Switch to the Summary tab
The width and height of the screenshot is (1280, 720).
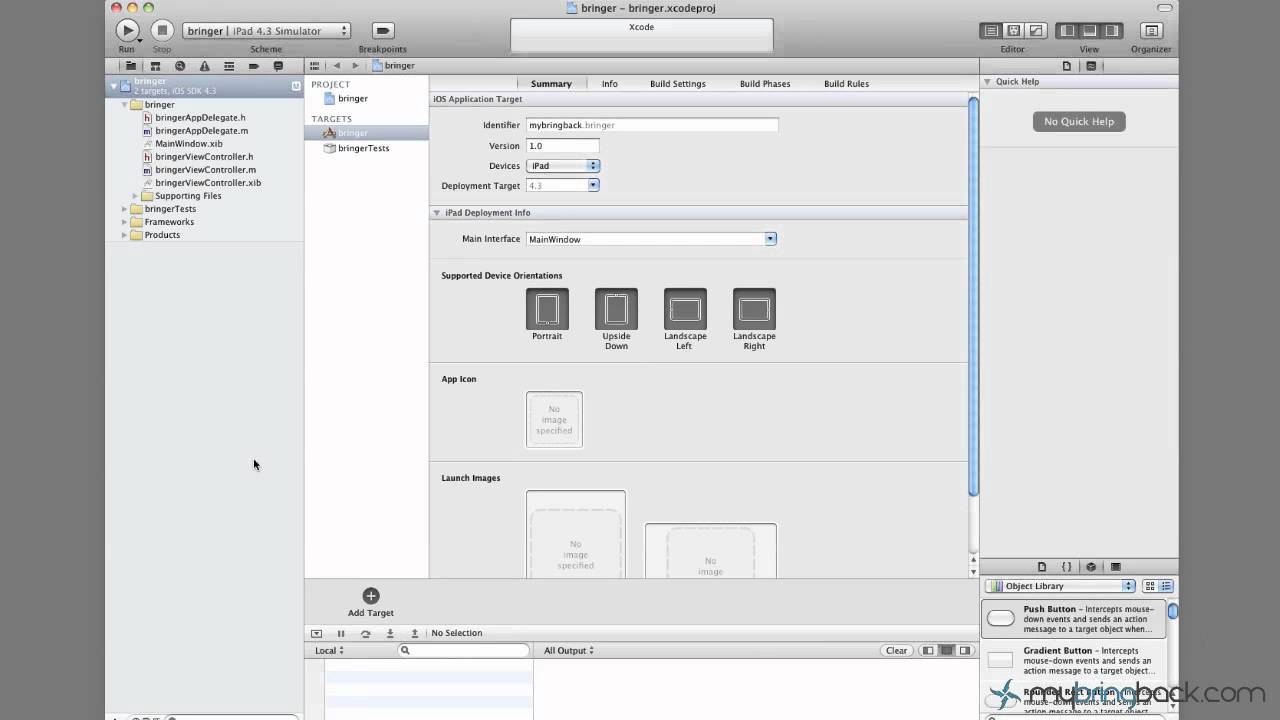[x=551, y=84]
